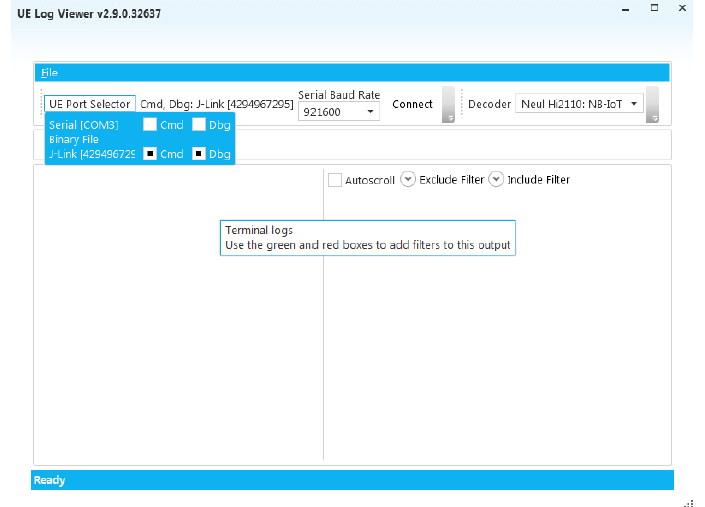Select Binary File port option
This screenshot has height=507, width=705.
(x=74, y=139)
